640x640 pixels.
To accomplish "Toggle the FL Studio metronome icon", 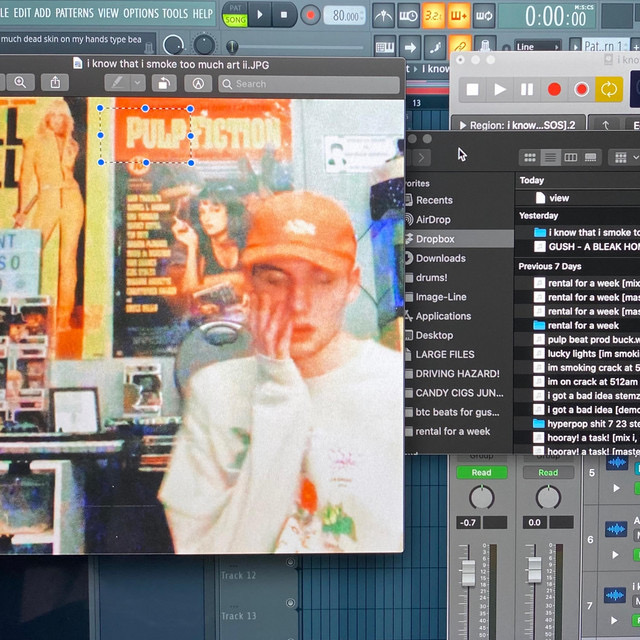I will (383, 16).
